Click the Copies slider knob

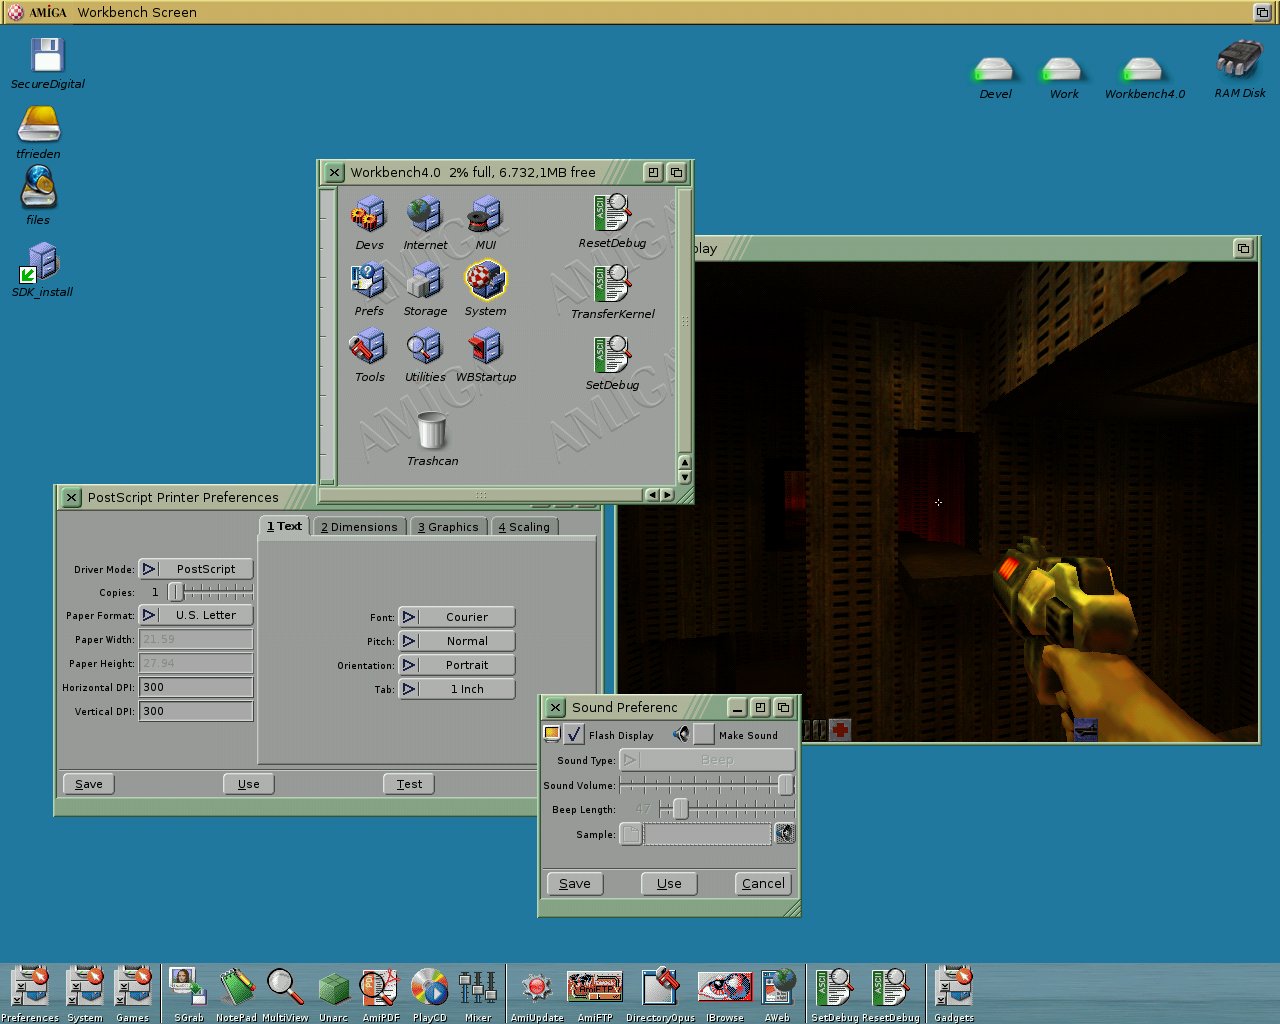point(175,592)
